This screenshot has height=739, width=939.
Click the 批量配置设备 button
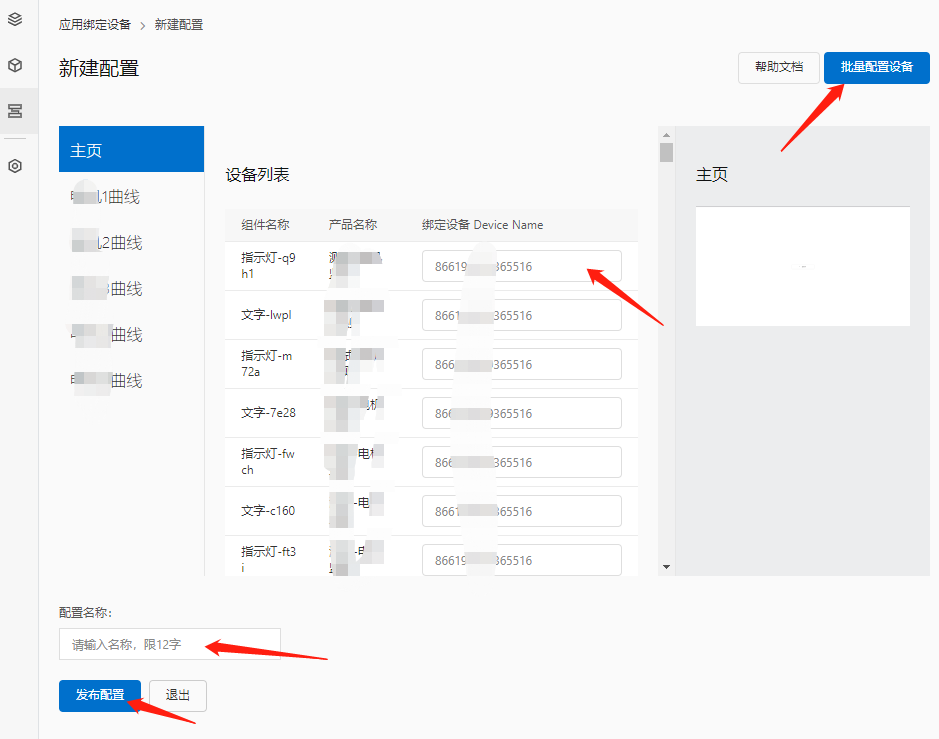click(x=876, y=67)
